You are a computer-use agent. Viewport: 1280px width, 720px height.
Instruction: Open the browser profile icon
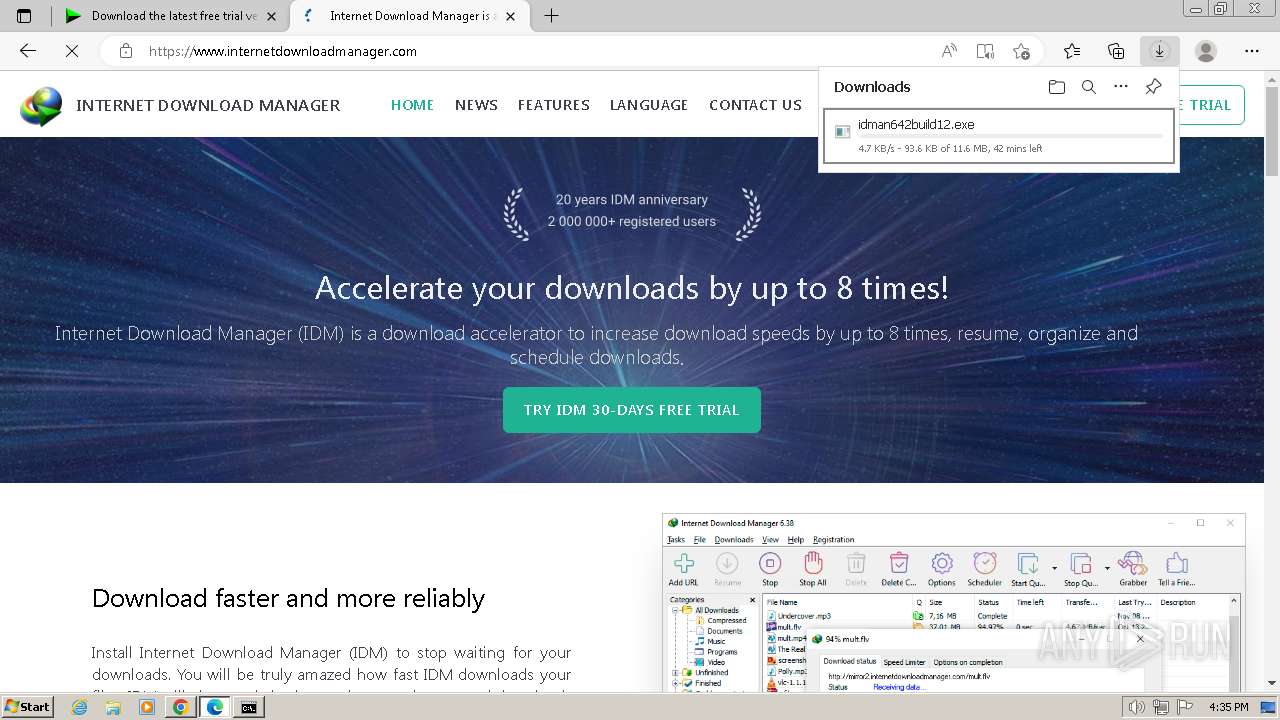coord(1206,51)
